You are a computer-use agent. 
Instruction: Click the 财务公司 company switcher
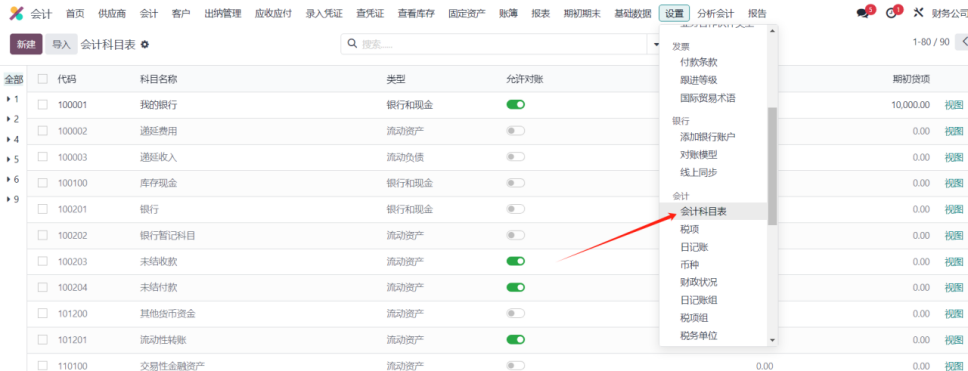pos(949,13)
